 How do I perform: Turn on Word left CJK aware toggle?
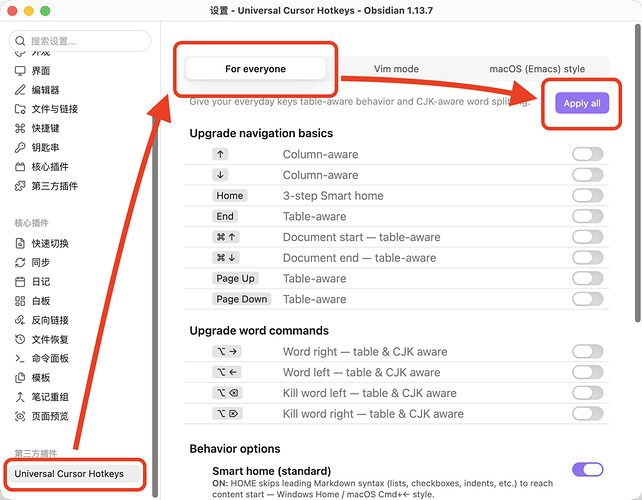[x=588, y=372]
